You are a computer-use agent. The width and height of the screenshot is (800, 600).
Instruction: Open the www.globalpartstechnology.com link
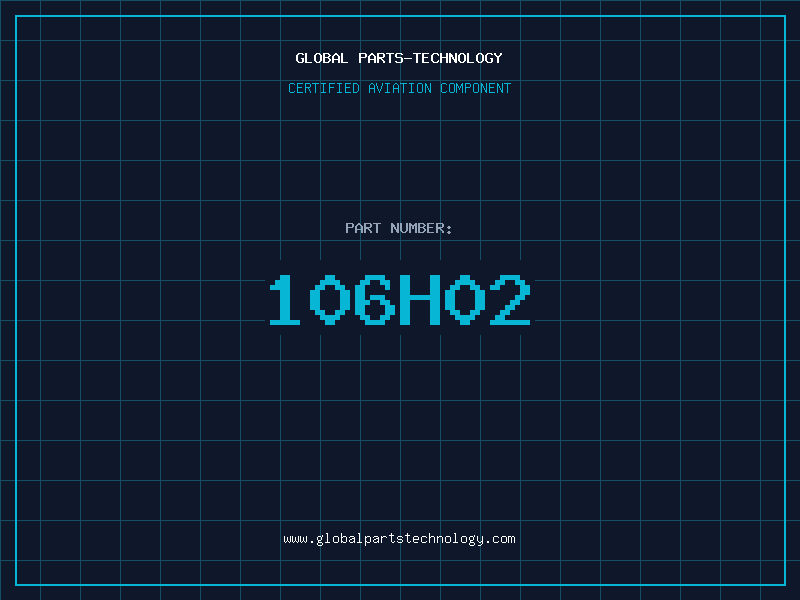click(x=399, y=539)
